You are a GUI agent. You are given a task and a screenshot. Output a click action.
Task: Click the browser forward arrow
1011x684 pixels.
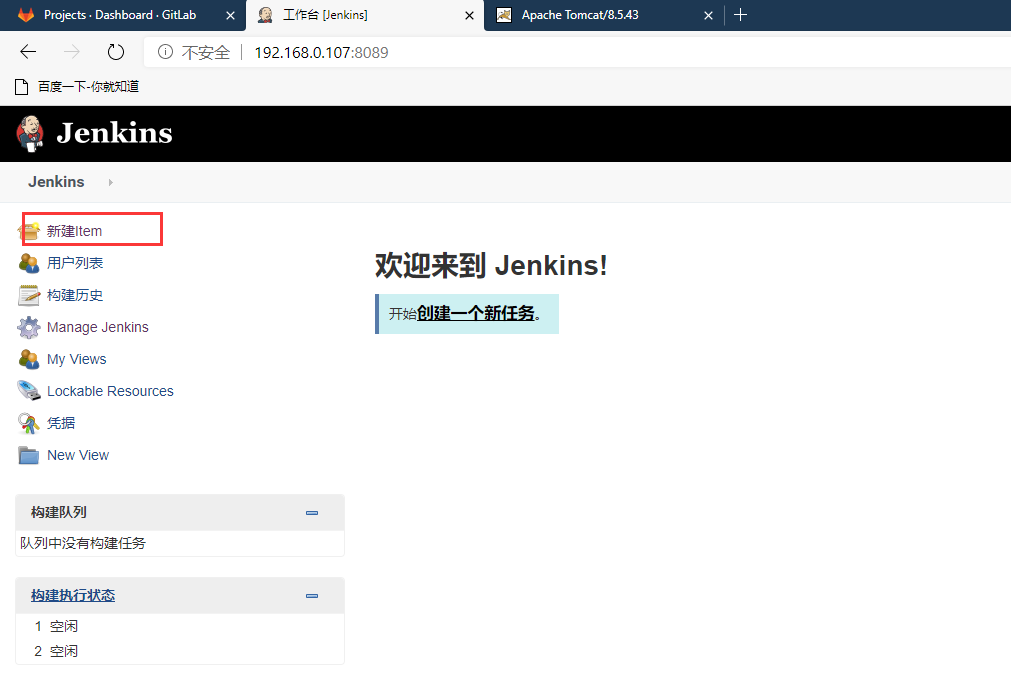72,52
